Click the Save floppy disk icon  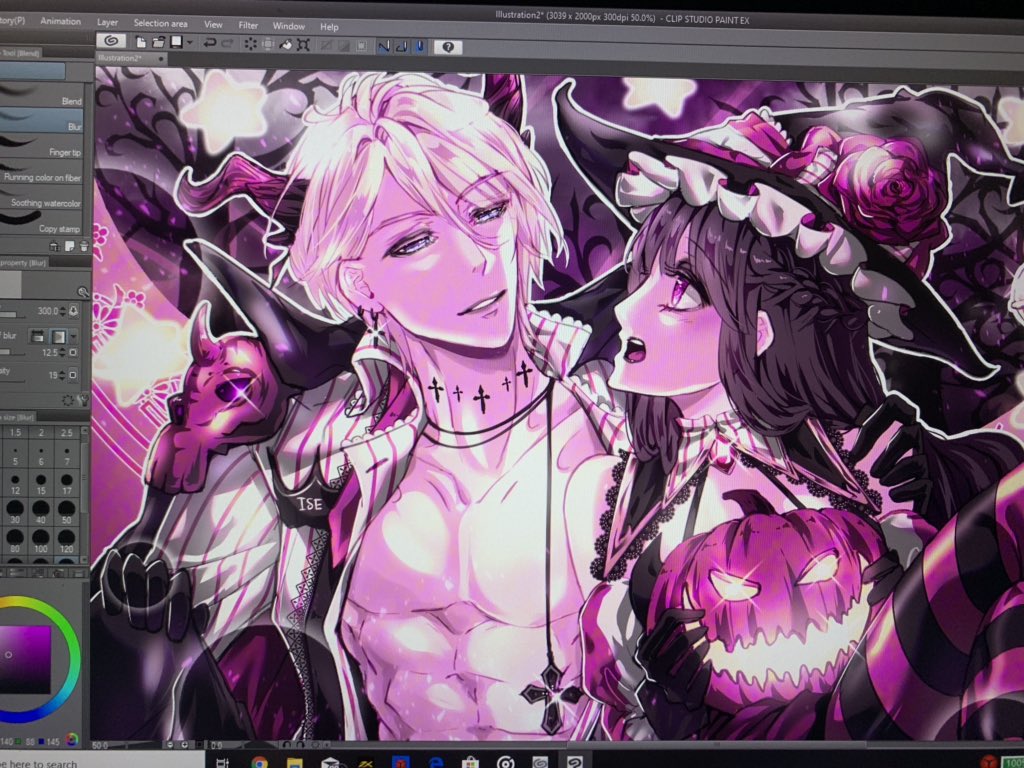(x=176, y=42)
